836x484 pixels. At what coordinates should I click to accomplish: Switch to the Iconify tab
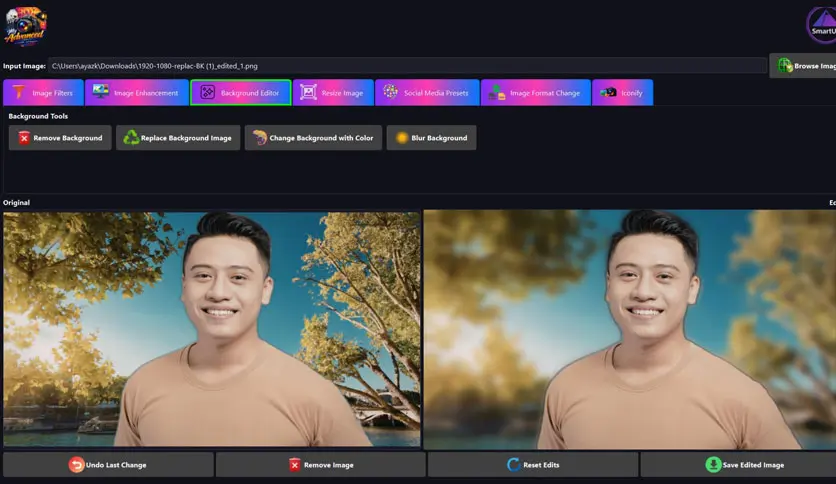622,93
